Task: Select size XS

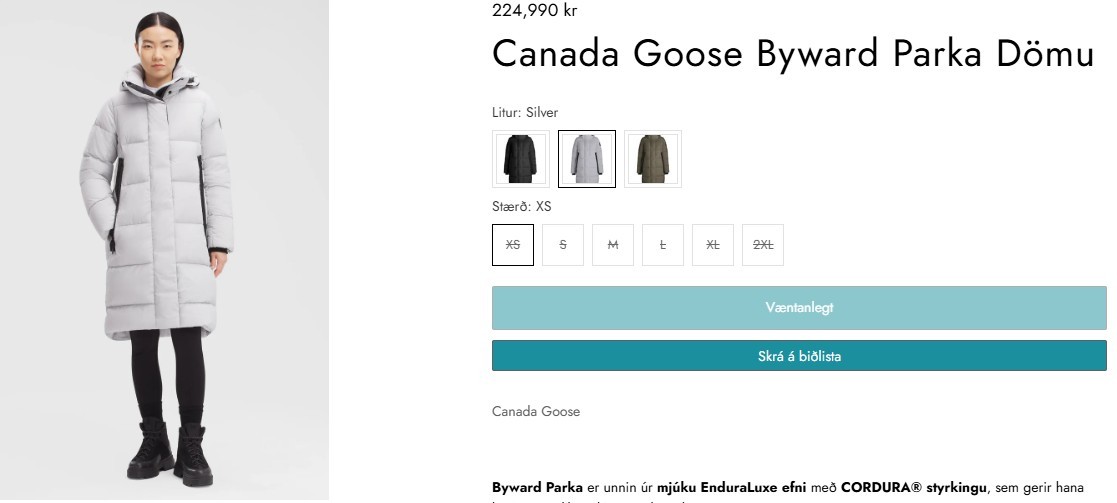Action: [513, 245]
